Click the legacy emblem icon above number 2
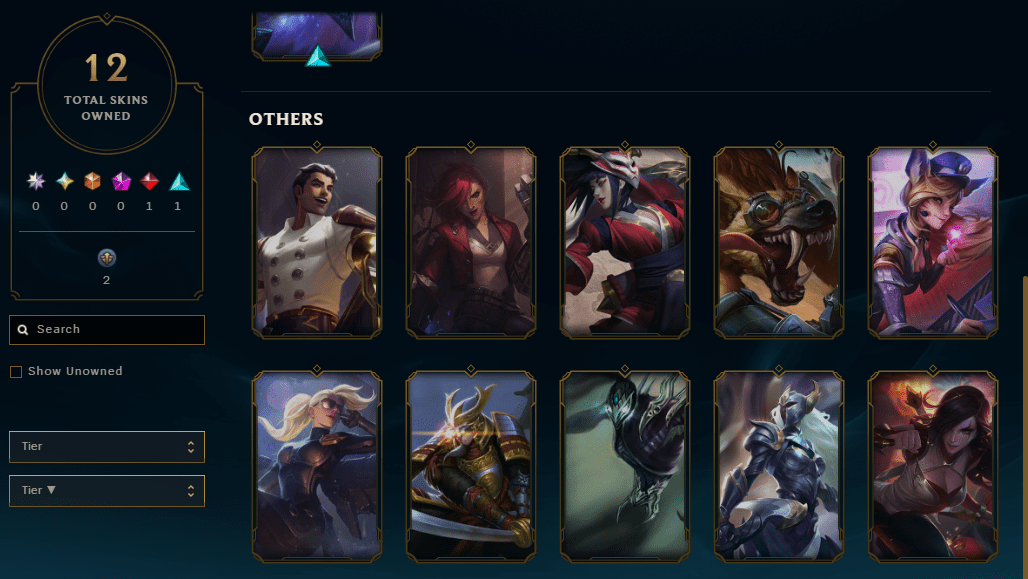 tap(107, 258)
